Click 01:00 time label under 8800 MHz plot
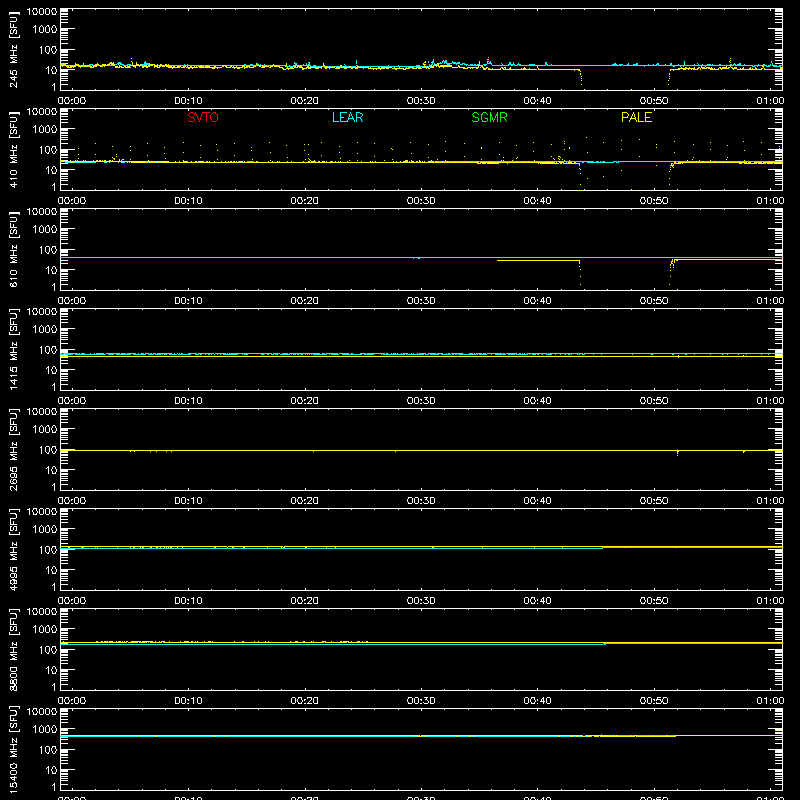This screenshot has width=800, height=800. [770, 701]
